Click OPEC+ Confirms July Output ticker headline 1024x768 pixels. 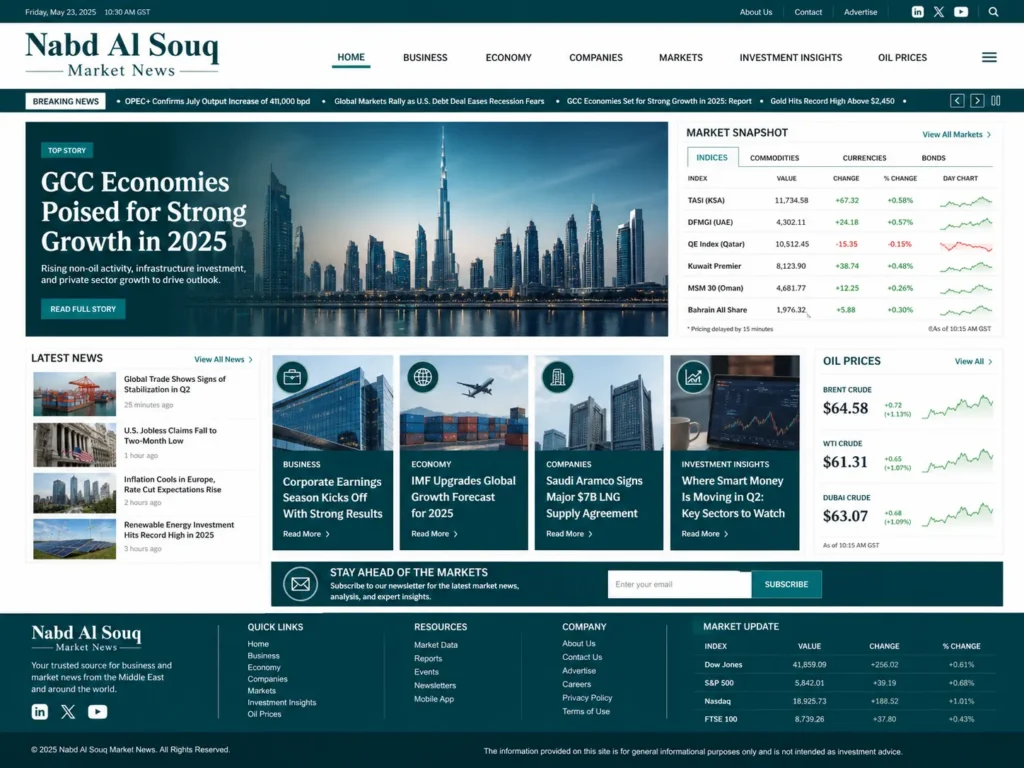(x=217, y=101)
